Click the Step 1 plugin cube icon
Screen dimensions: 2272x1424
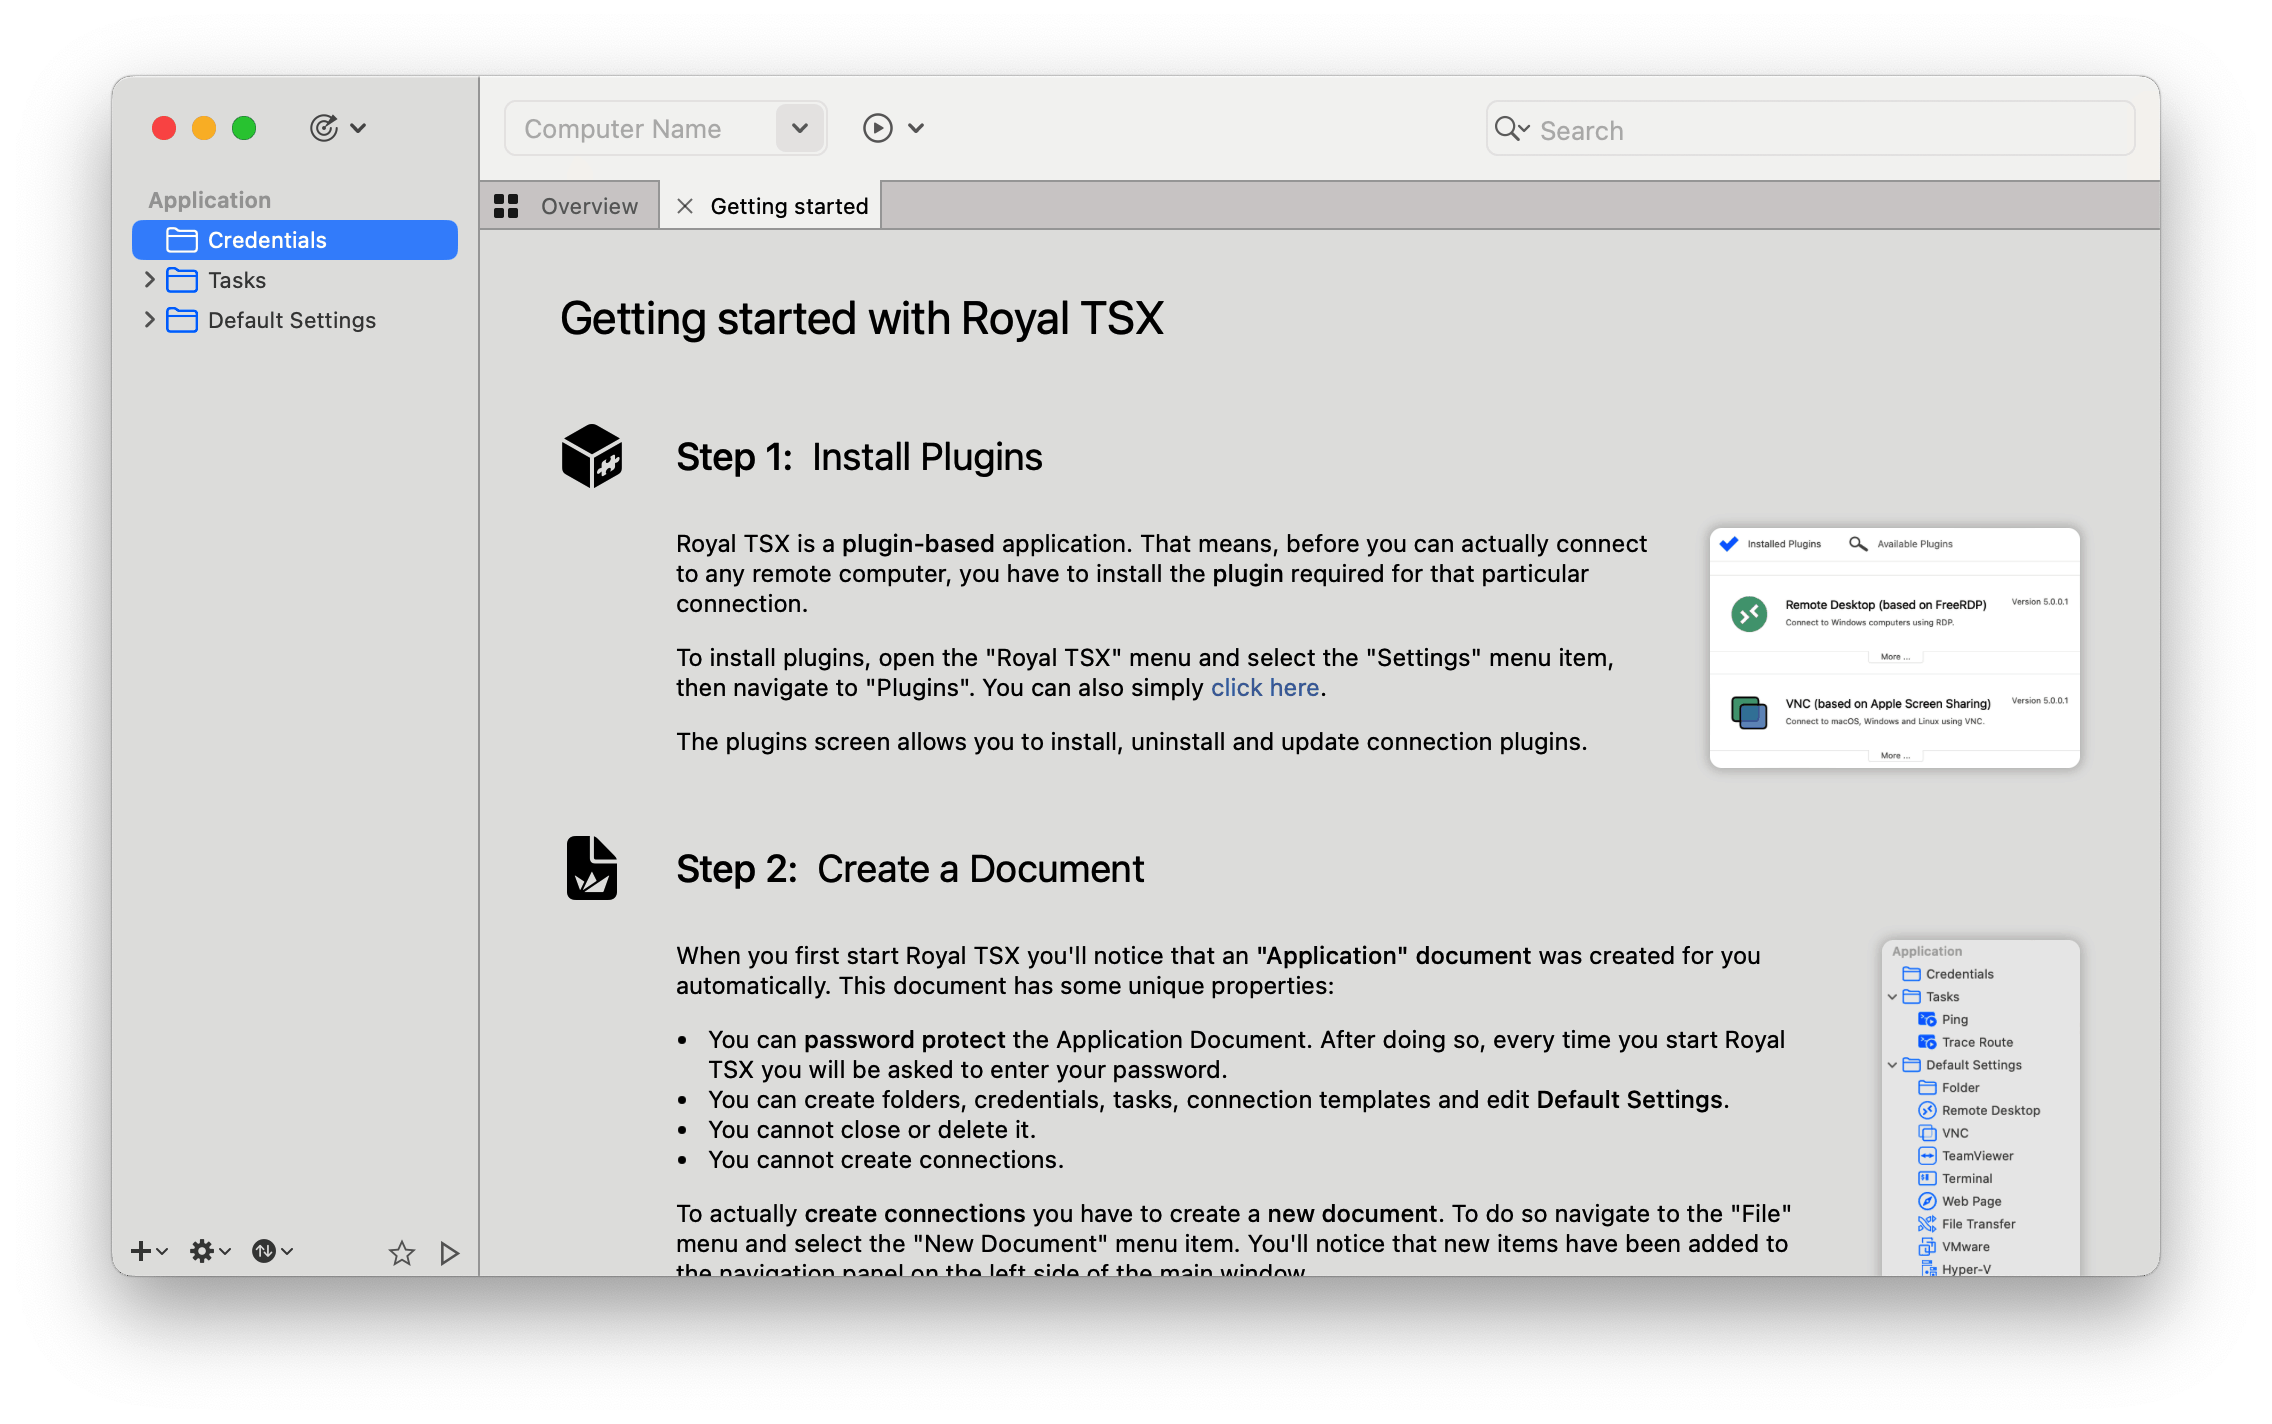coord(592,455)
